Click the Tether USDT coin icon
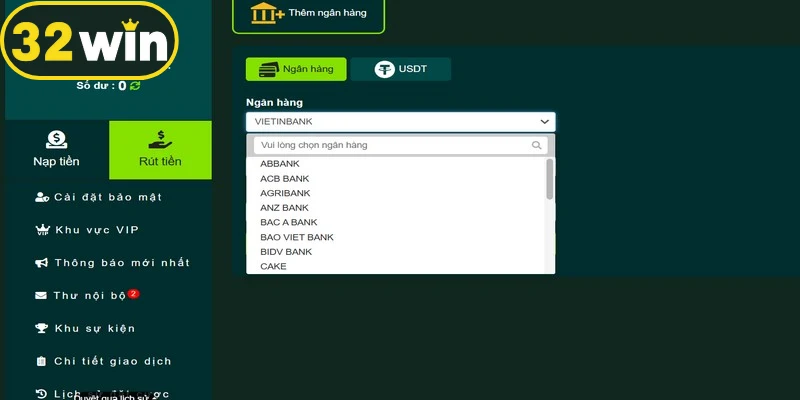The height and width of the screenshot is (400, 800). click(384, 69)
